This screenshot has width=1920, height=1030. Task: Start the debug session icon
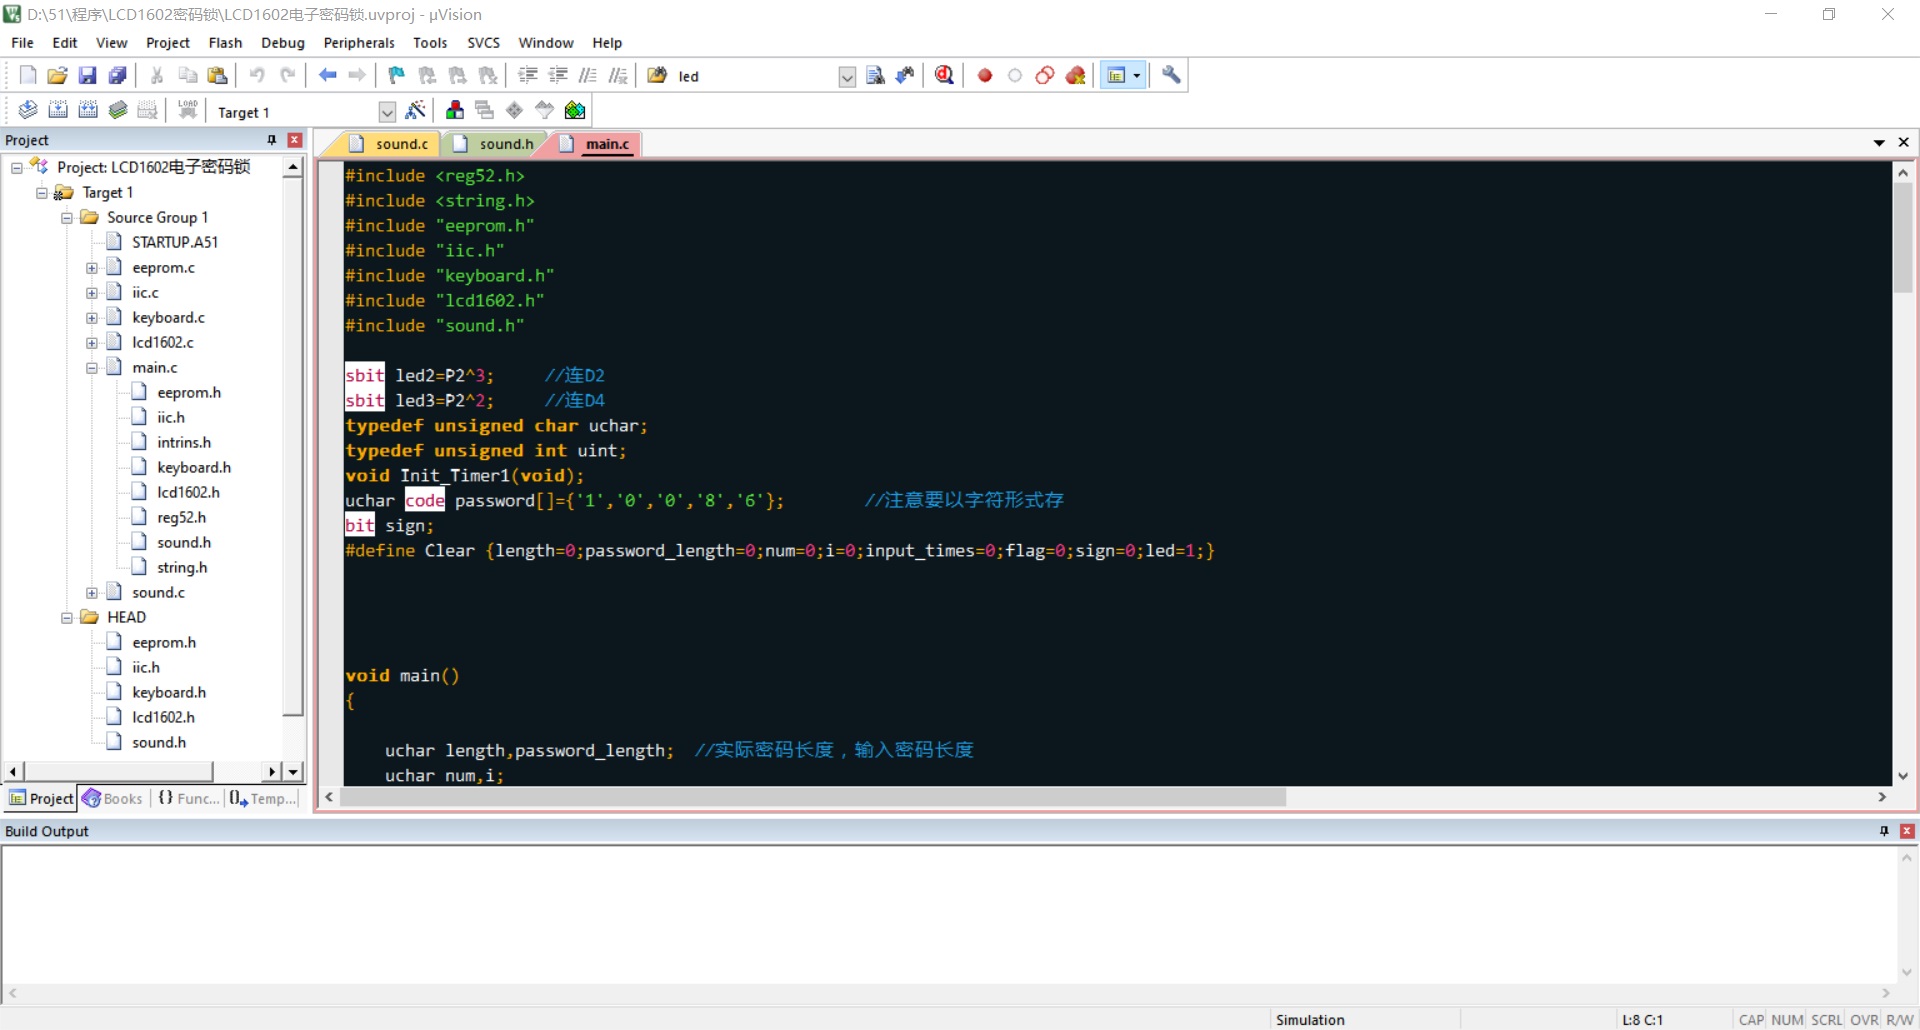pyautogui.click(x=944, y=75)
